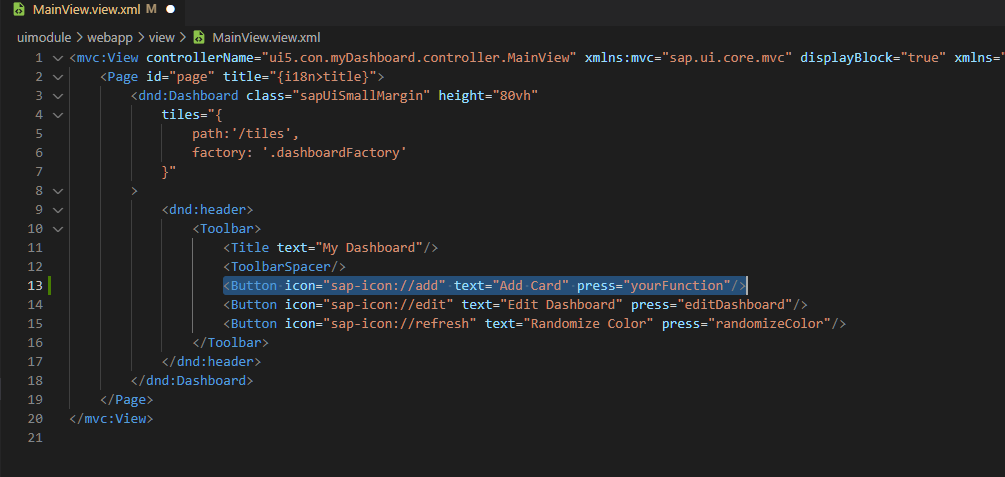This screenshot has width=1005, height=477.
Task: Click the id="page" attribute
Action: pyautogui.click(x=181, y=77)
